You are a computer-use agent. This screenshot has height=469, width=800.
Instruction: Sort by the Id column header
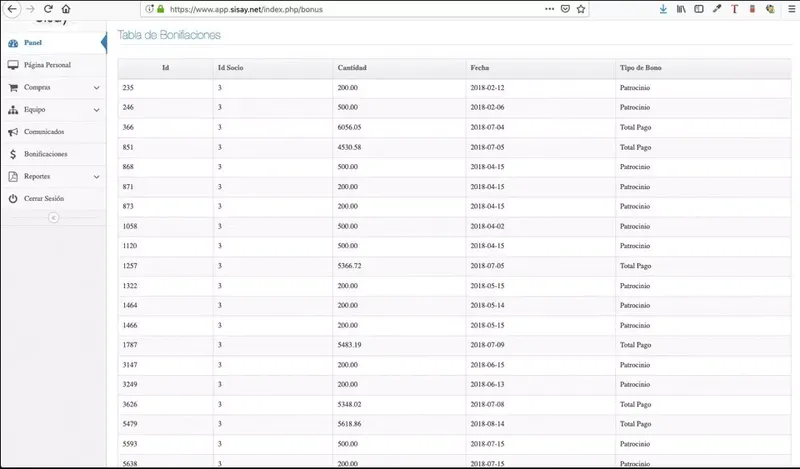[165, 67]
